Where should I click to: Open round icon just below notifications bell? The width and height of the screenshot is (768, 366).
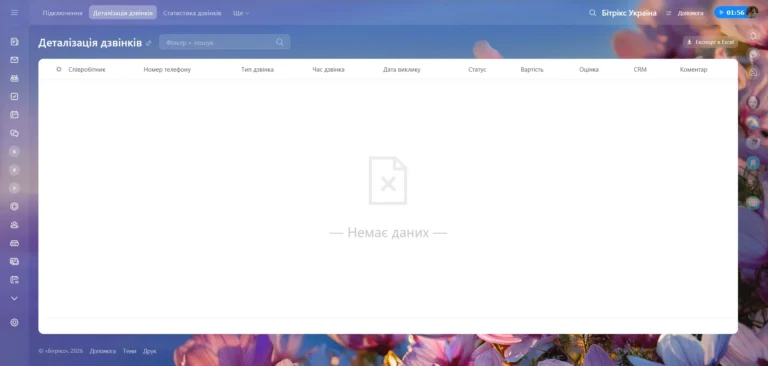click(753, 54)
